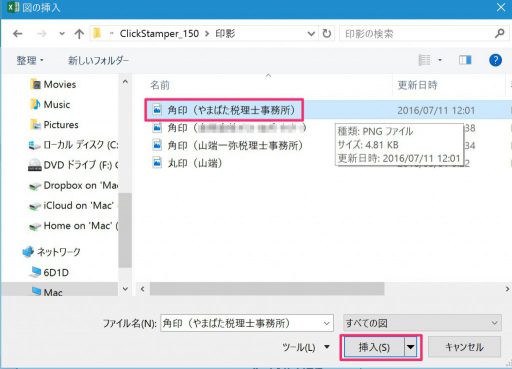Select Music in the navigation pane
Image resolution: width=512 pixels, height=369 pixels.
(50, 105)
